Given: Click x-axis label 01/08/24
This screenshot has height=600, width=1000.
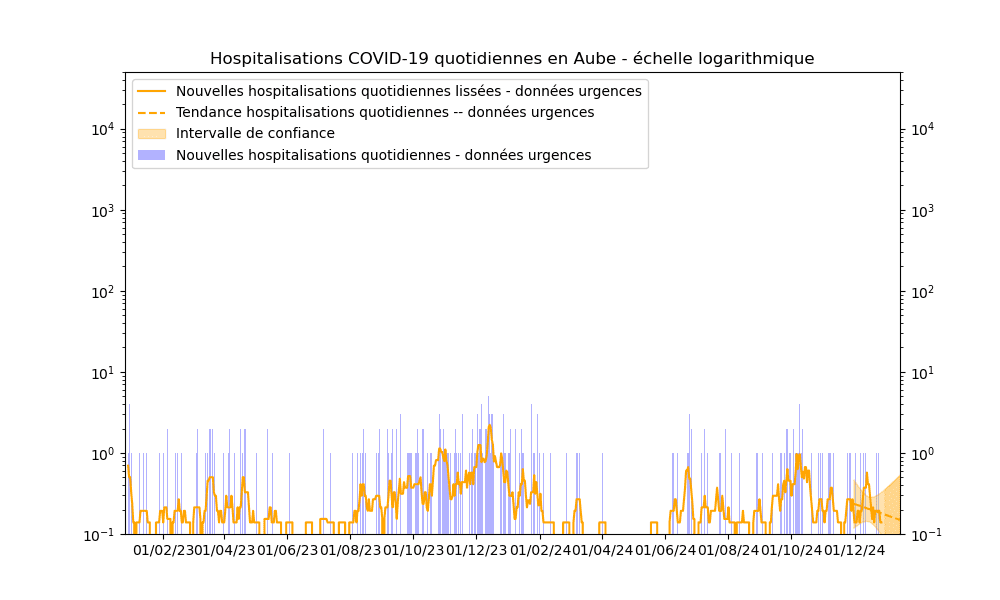Looking at the screenshot, I should (x=728, y=550).
